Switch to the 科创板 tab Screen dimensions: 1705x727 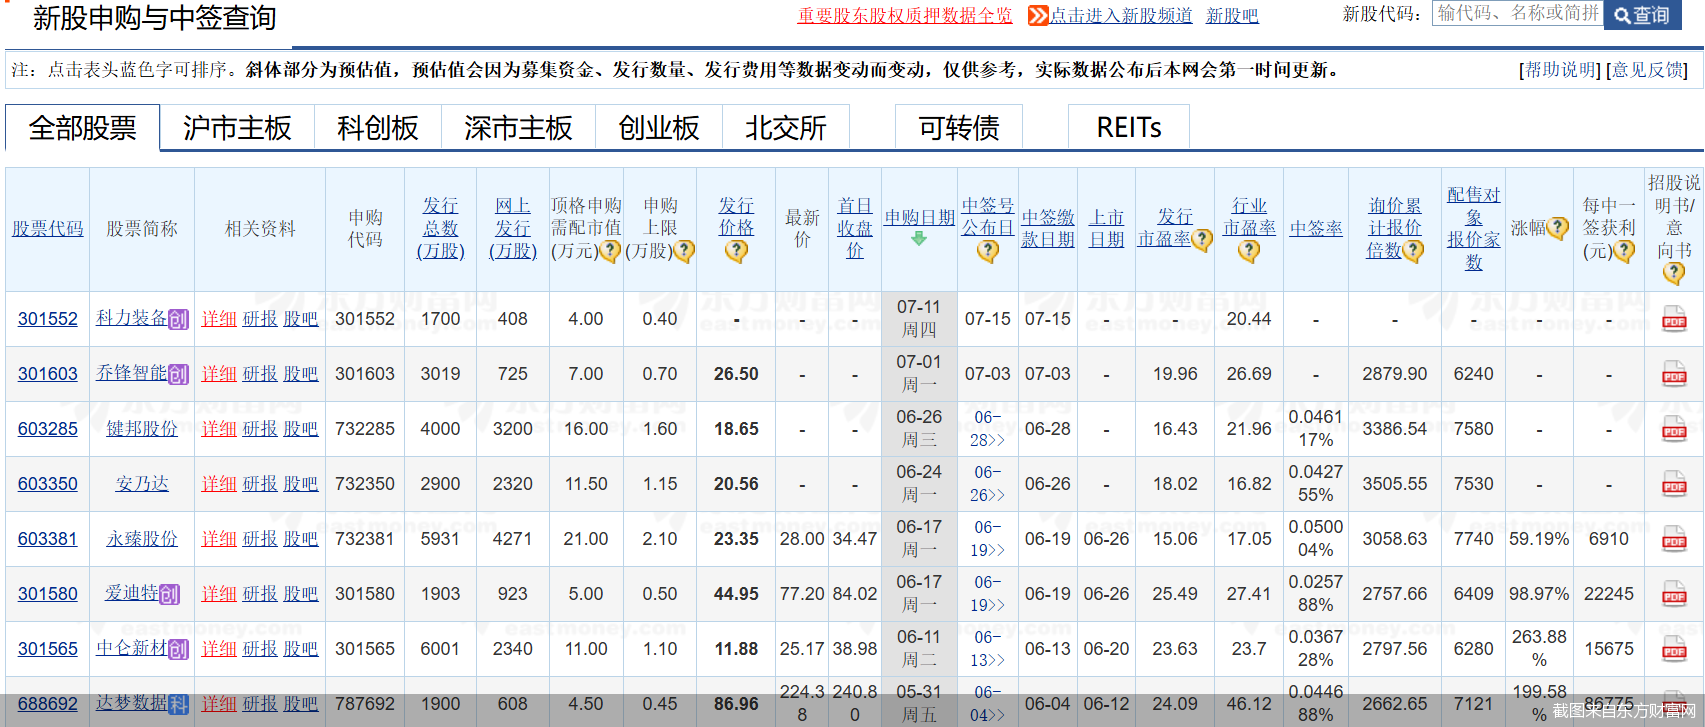coord(378,128)
